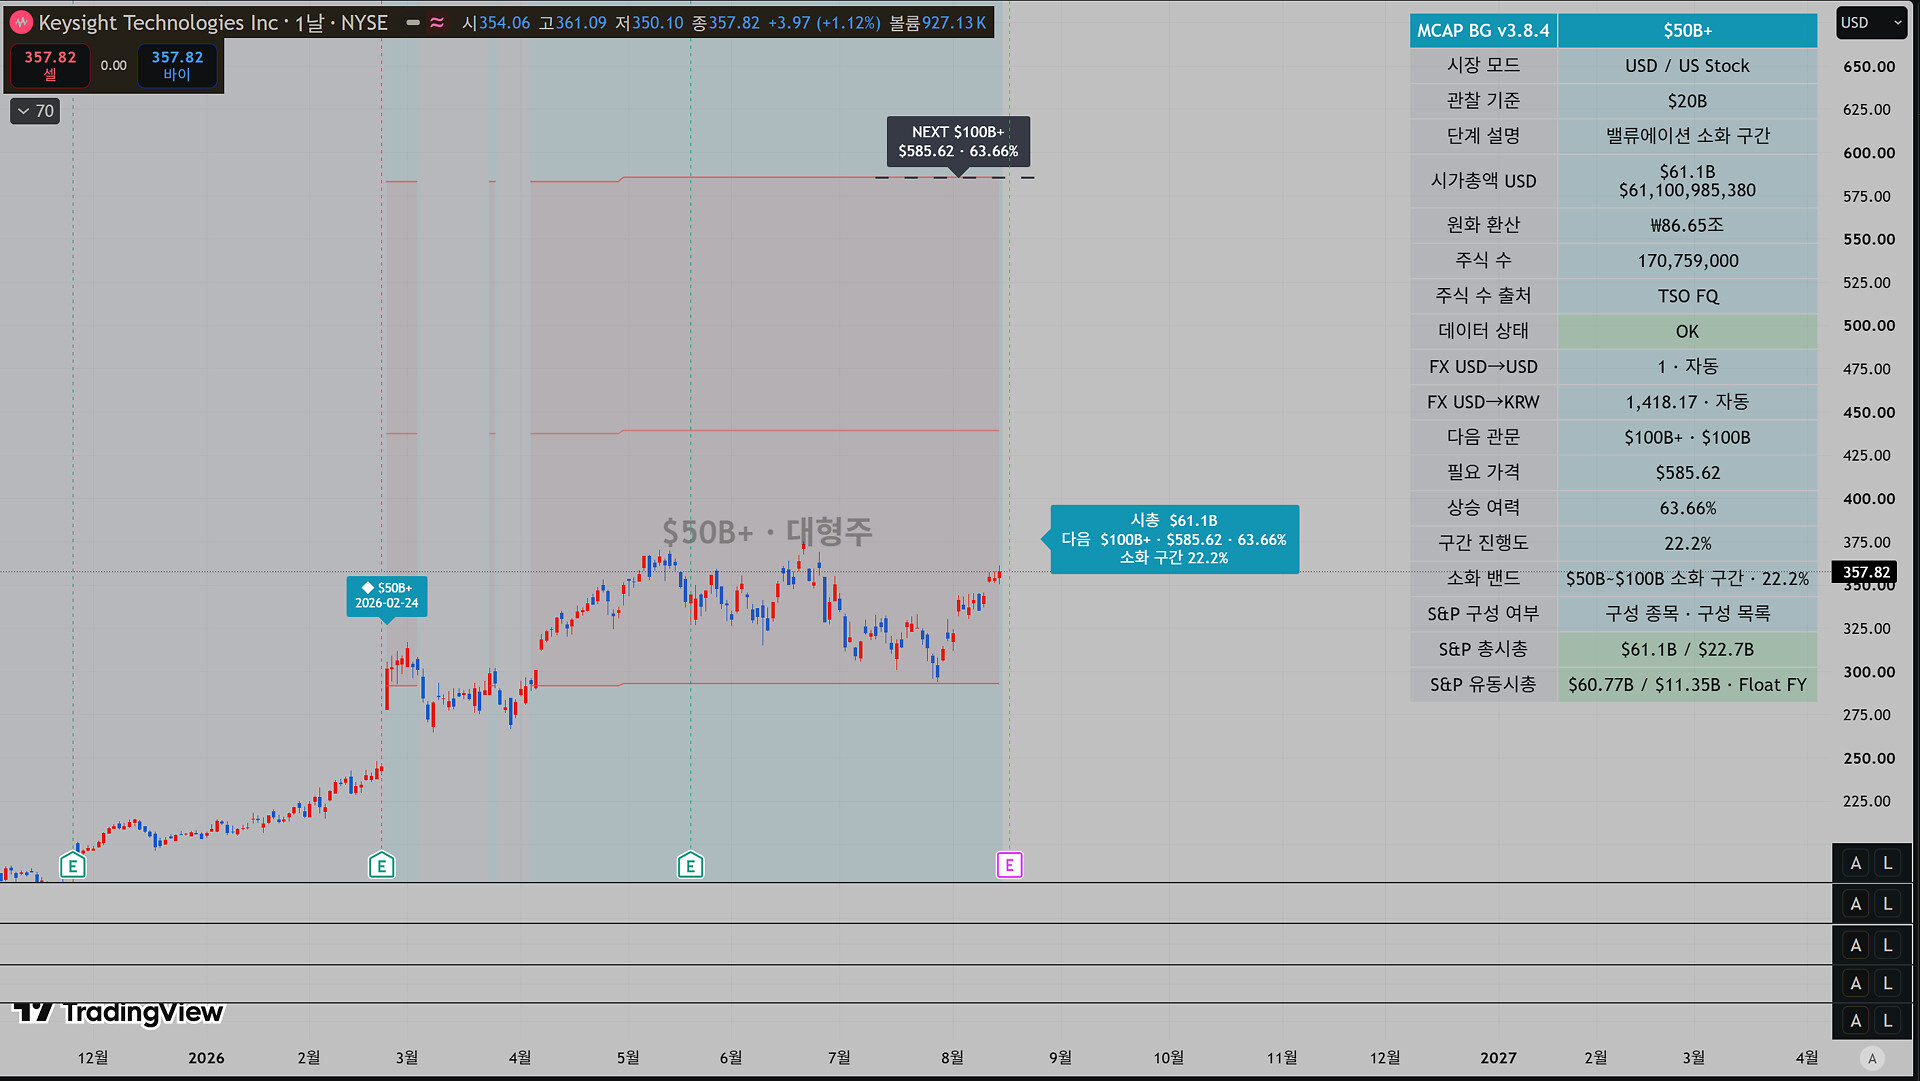The width and height of the screenshot is (1920, 1081).
Task: Click the ₩86.65조 won conversion value
Action: coord(1687,226)
